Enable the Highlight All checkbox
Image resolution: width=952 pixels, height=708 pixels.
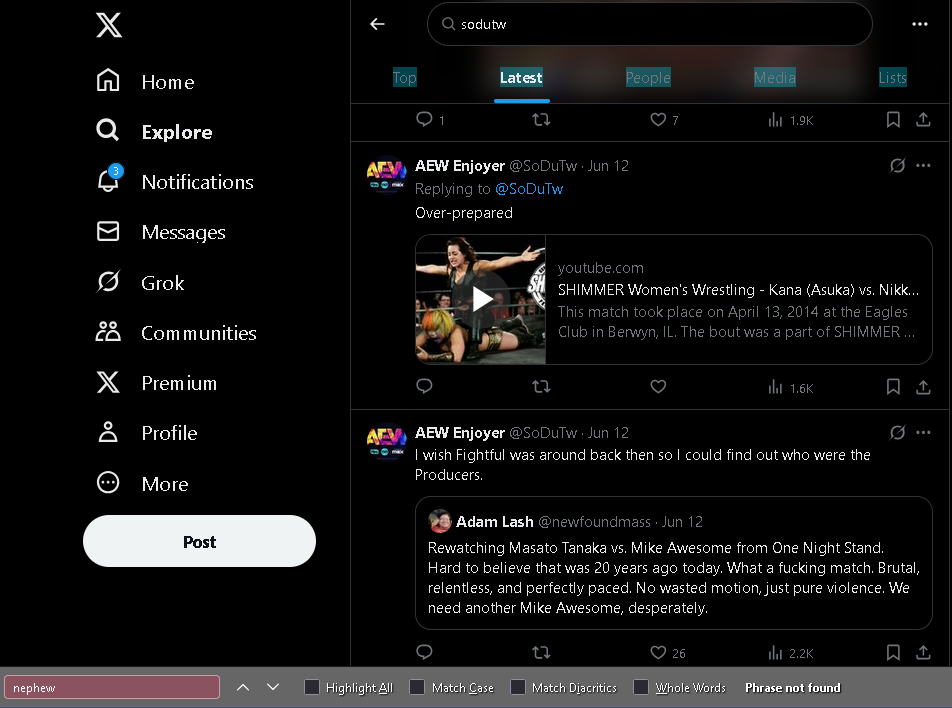(x=311, y=687)
